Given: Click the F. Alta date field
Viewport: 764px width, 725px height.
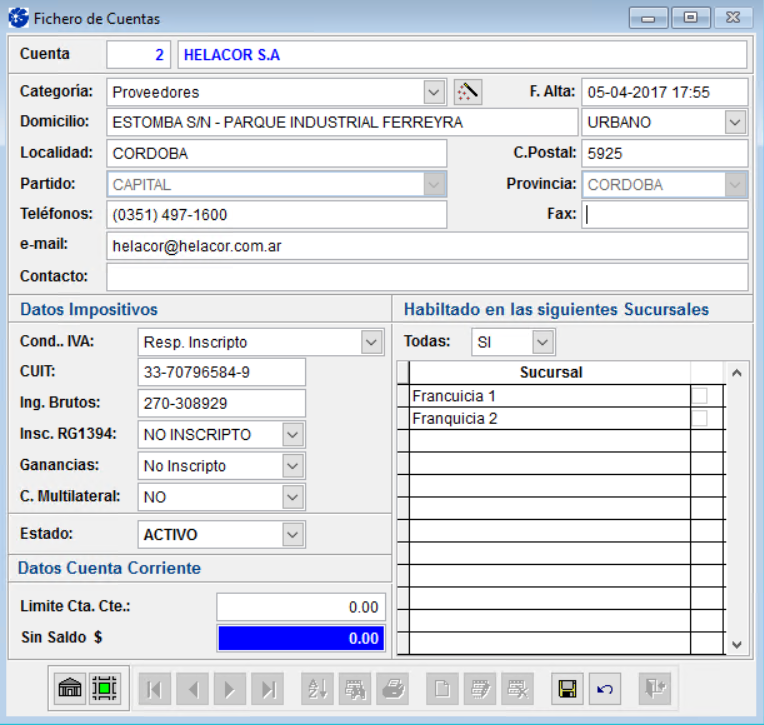Looking at the screenshot, I should 665,92.
